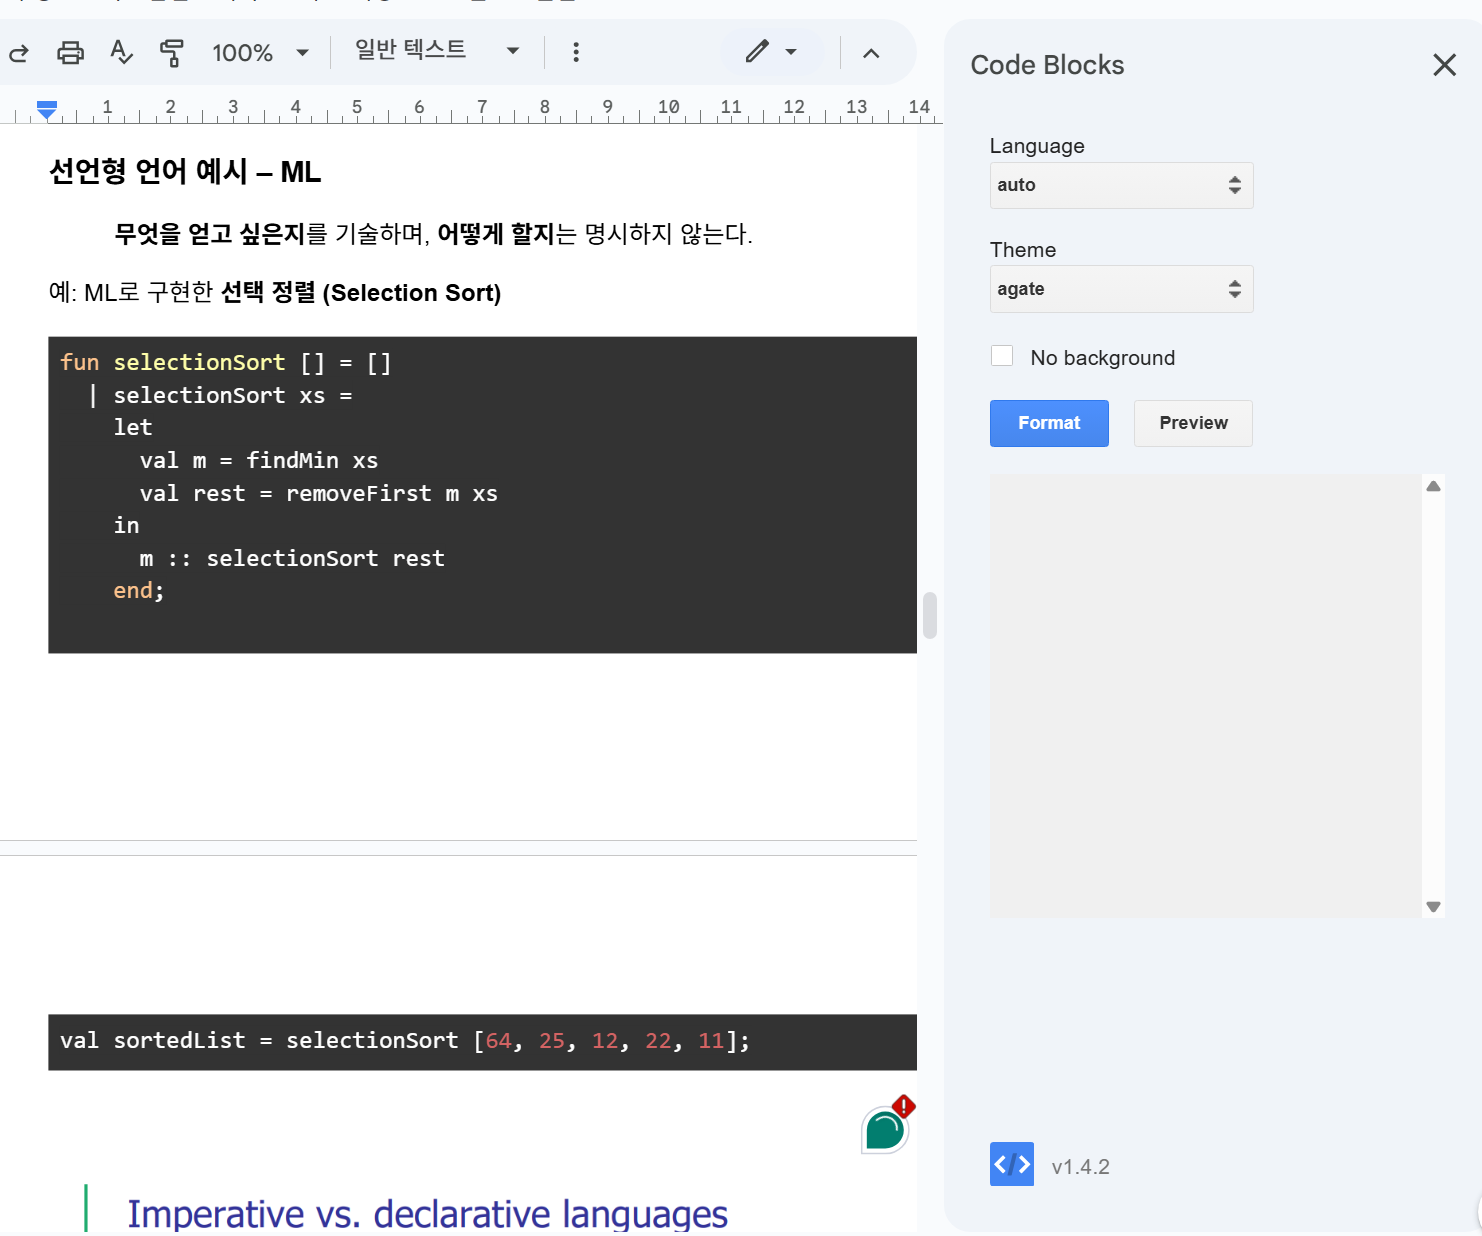Open the pencil editing mode dropdown
1482x1236 pixels.
pos(772,51)
